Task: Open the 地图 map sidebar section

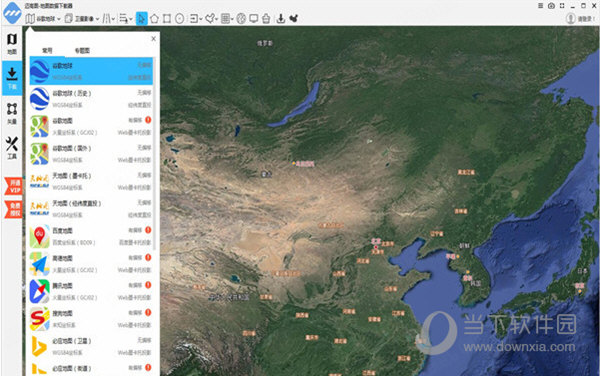Action: click(12, 43)
